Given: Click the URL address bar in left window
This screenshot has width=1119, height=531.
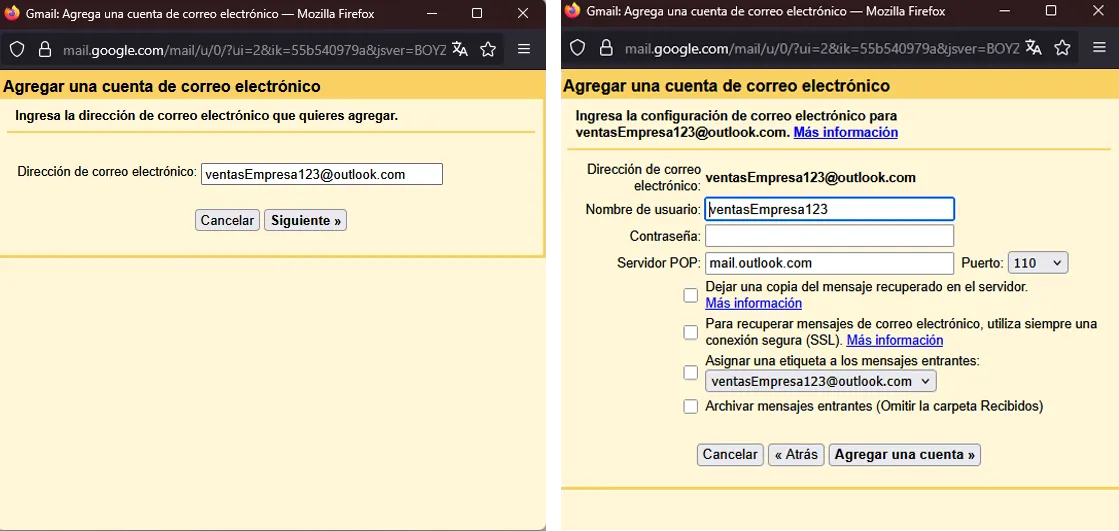Looking at the screenshot, I should click(254, 49).
